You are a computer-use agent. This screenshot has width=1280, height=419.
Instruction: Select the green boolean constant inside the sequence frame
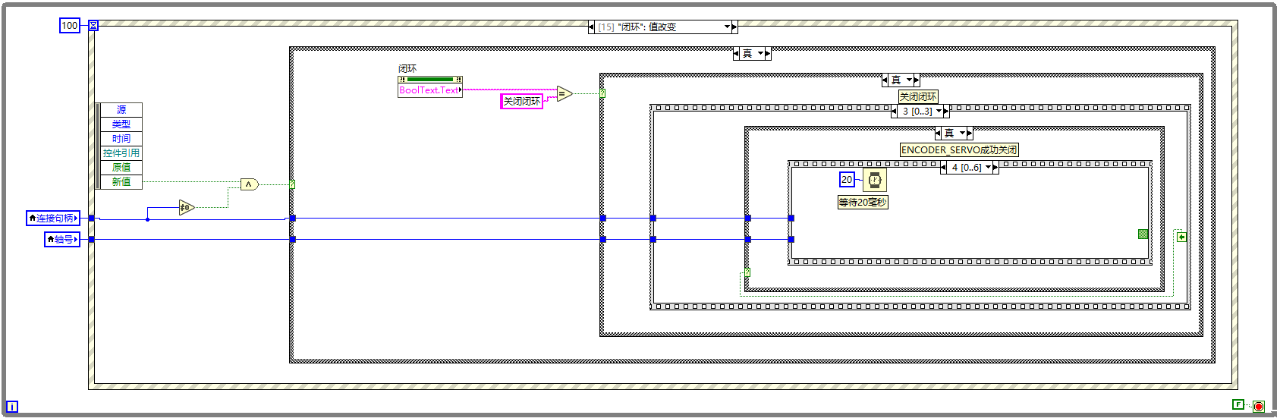pyautogui.click(x=1142, y=234)
